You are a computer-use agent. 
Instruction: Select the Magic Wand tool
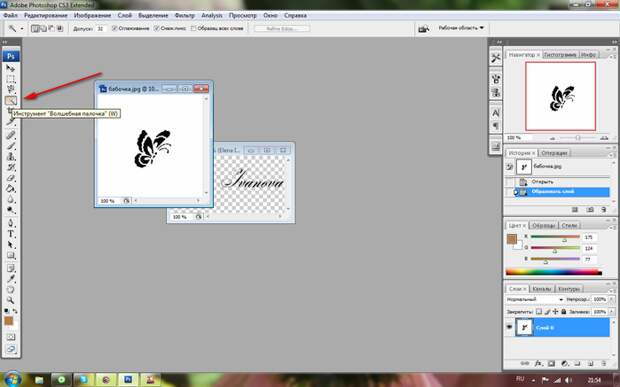11,100
